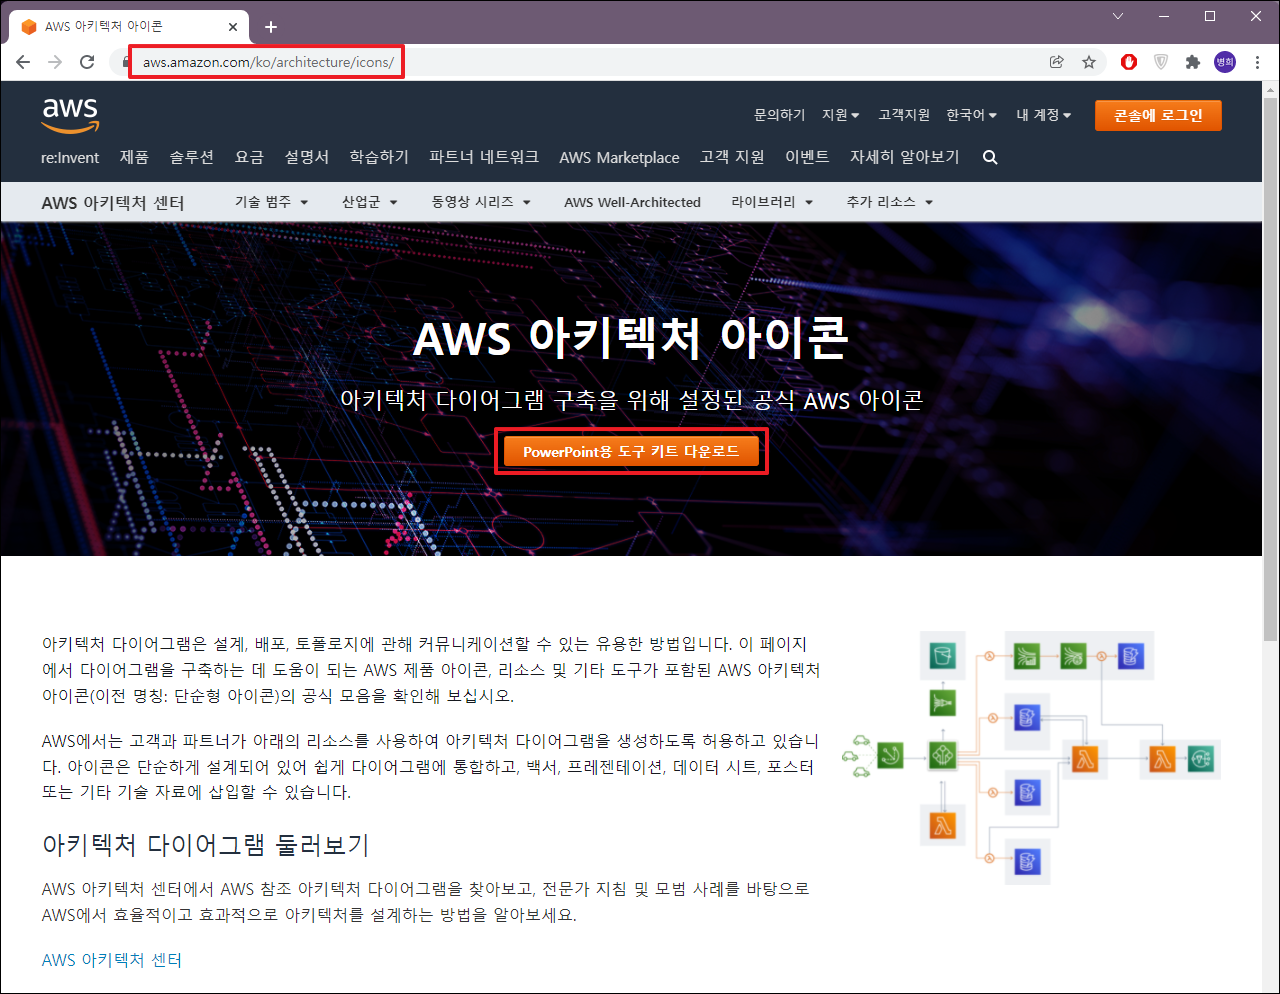The height and width of the screenshot is (994, 1280).
Task: Click the share page icon in address bar
Action: click(1057, 62)
